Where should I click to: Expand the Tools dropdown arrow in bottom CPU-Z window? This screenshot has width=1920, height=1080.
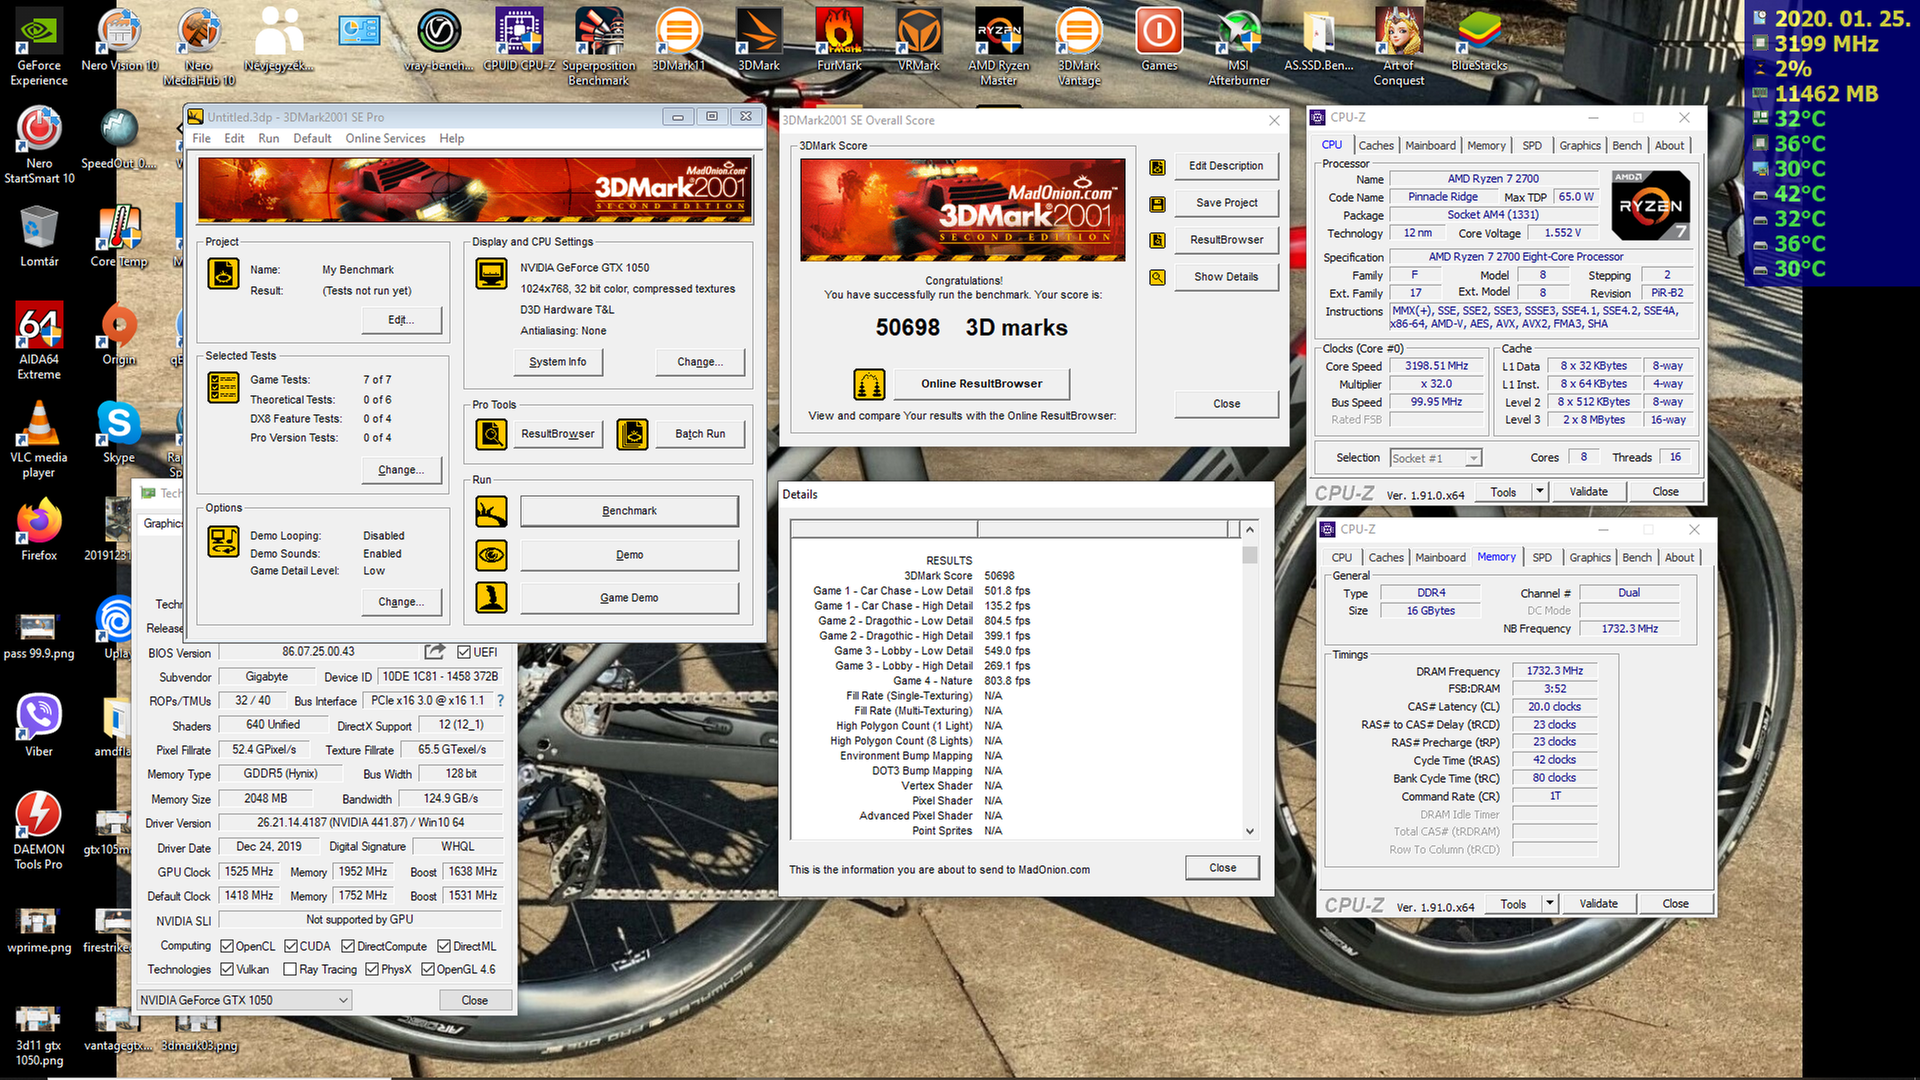click(1550, 903)
